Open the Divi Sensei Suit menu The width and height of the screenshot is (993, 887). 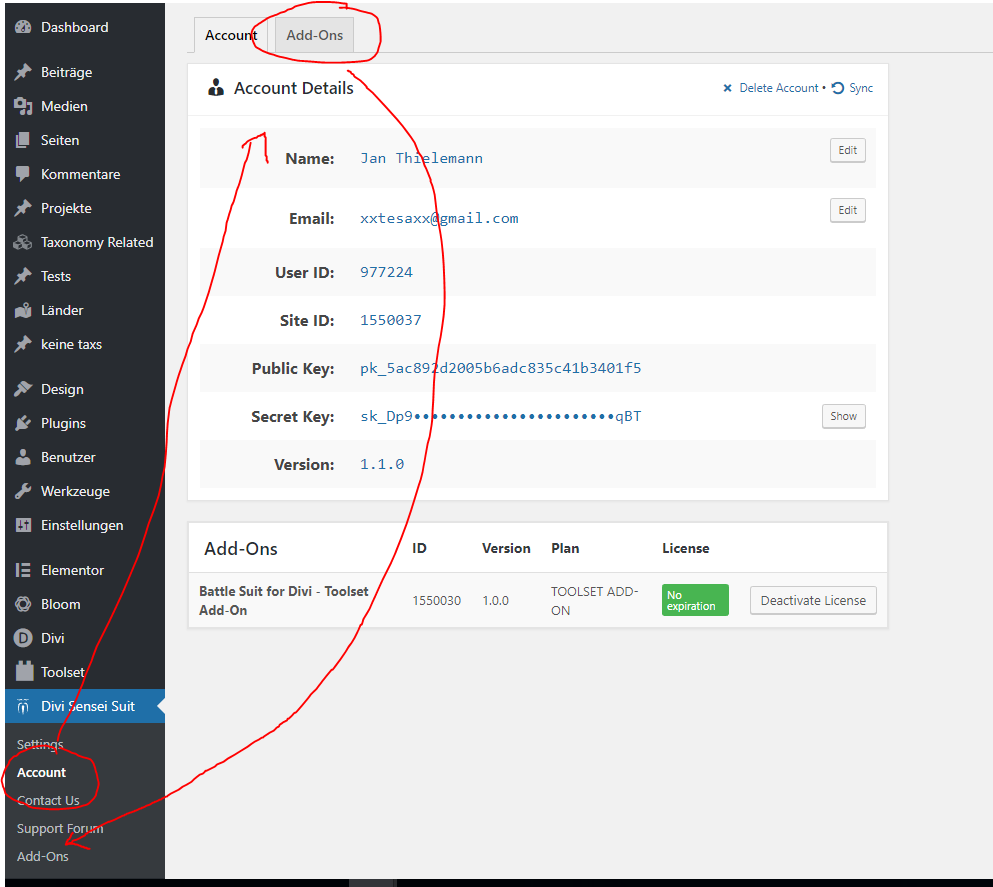(x=85, y=706)
